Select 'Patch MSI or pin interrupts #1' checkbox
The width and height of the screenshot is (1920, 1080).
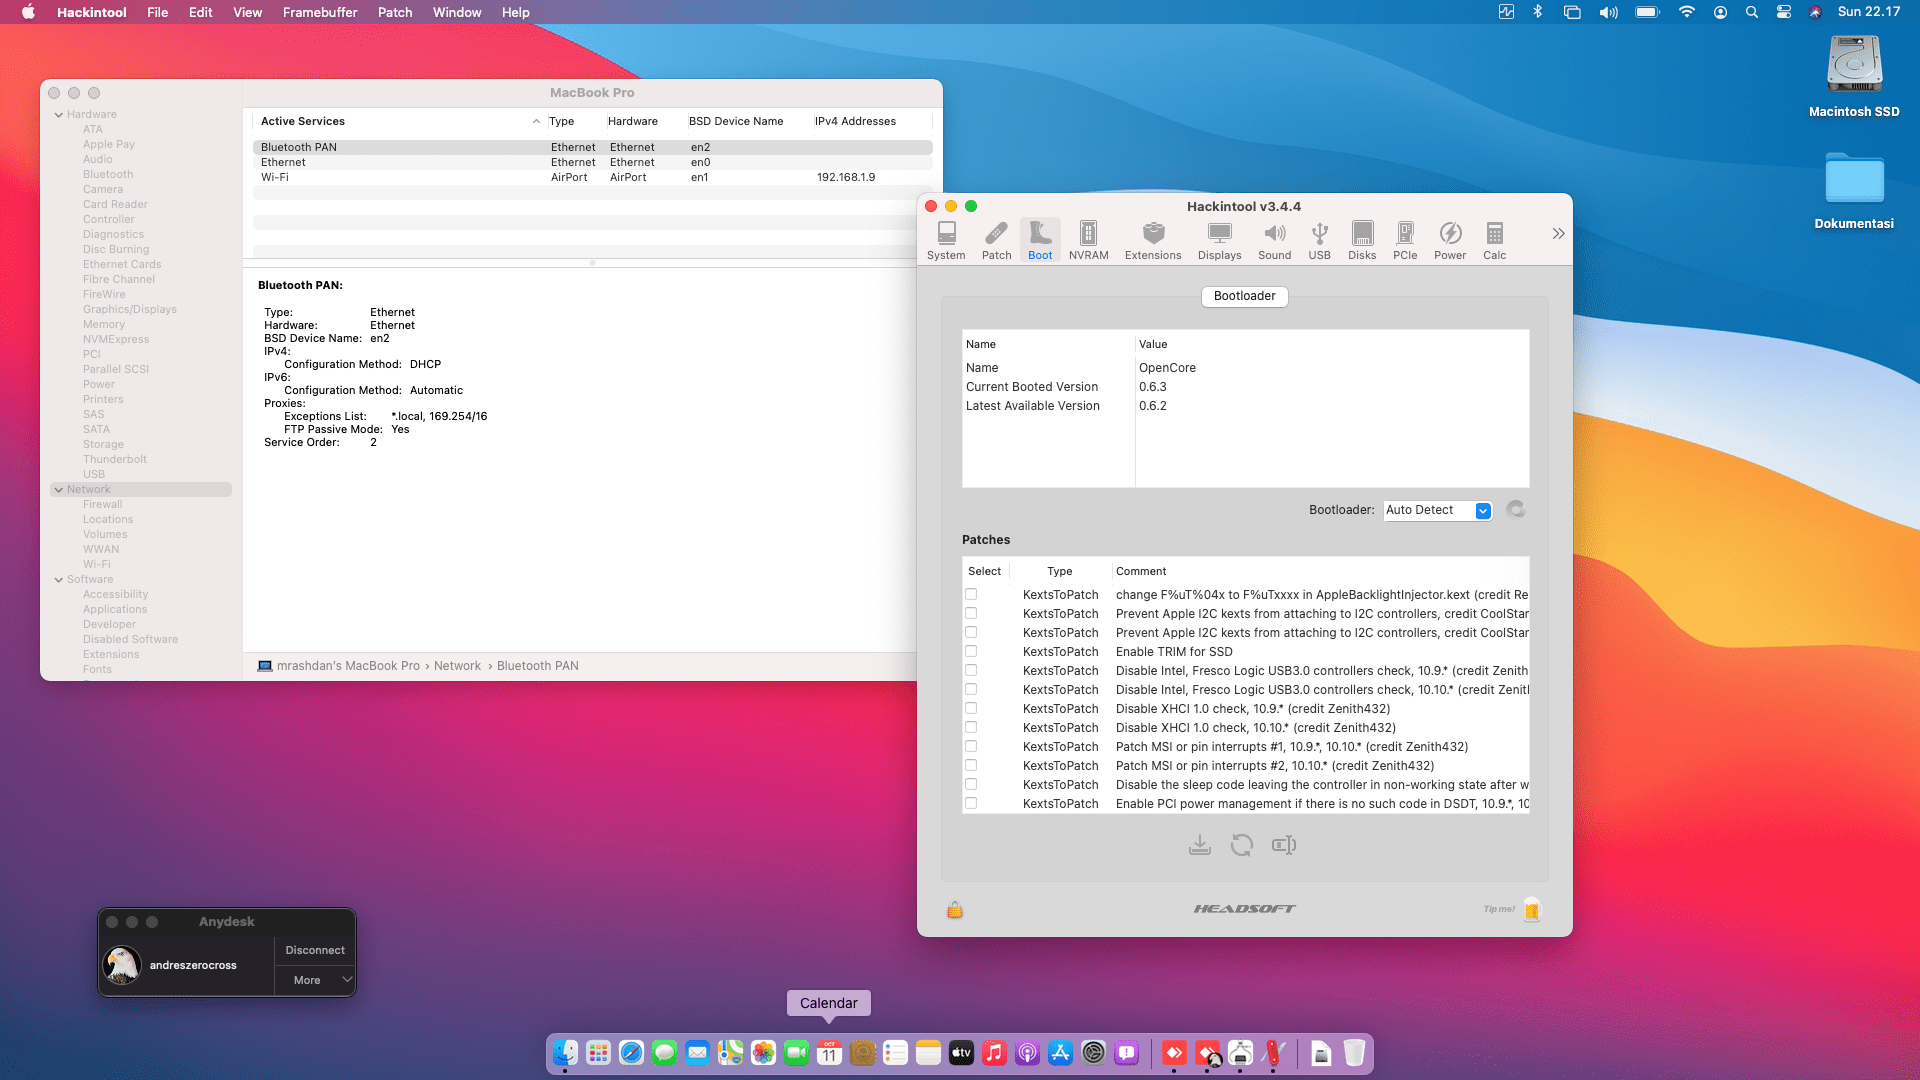point(971,746)
